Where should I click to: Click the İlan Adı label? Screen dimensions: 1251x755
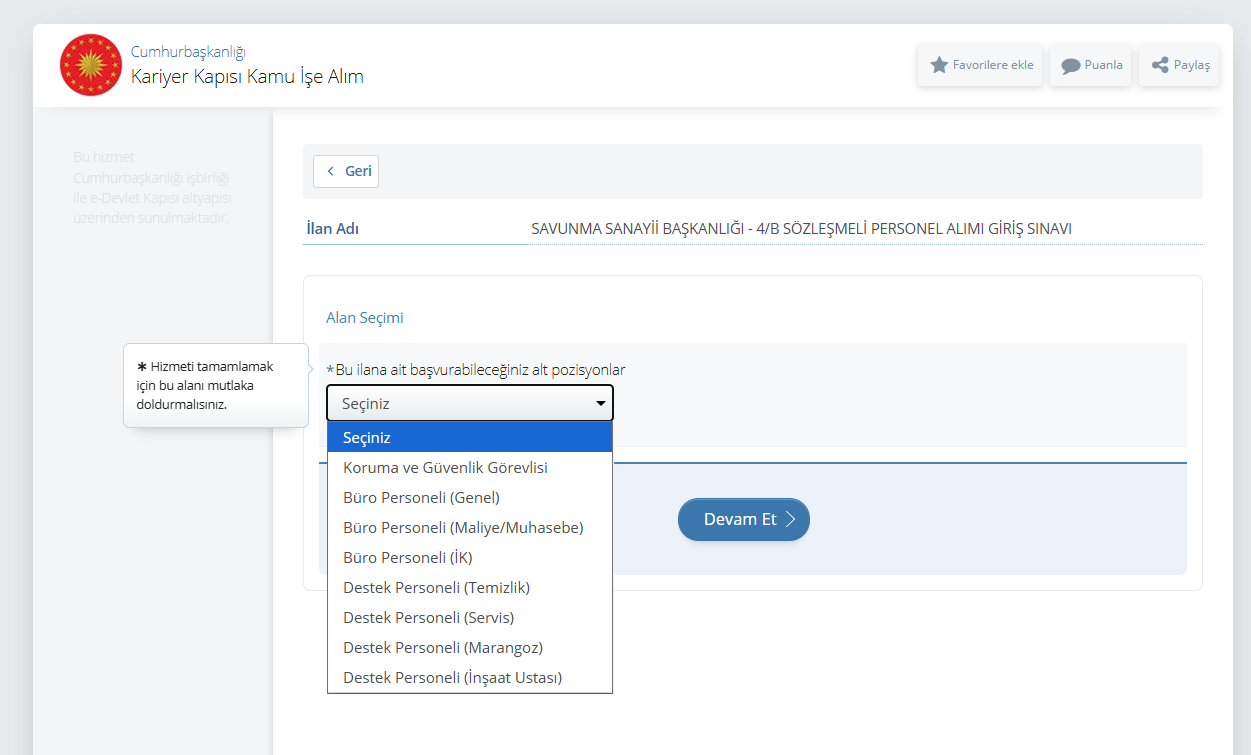click(x=333, y=228)
